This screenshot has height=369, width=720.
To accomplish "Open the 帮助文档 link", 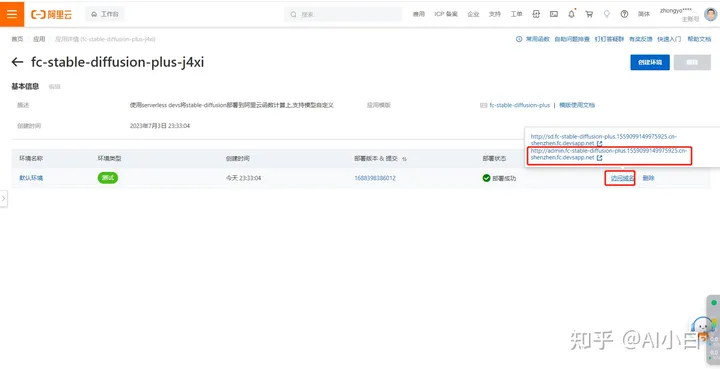I will coord(699,39).
